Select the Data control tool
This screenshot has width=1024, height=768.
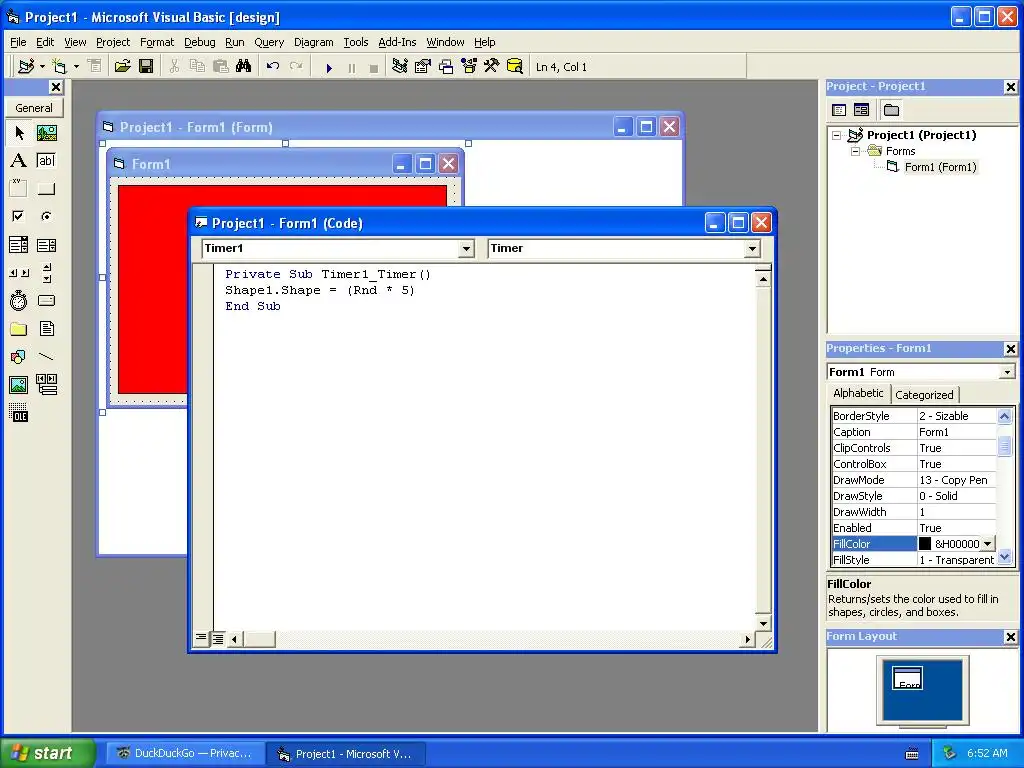(x=46, y=385)
